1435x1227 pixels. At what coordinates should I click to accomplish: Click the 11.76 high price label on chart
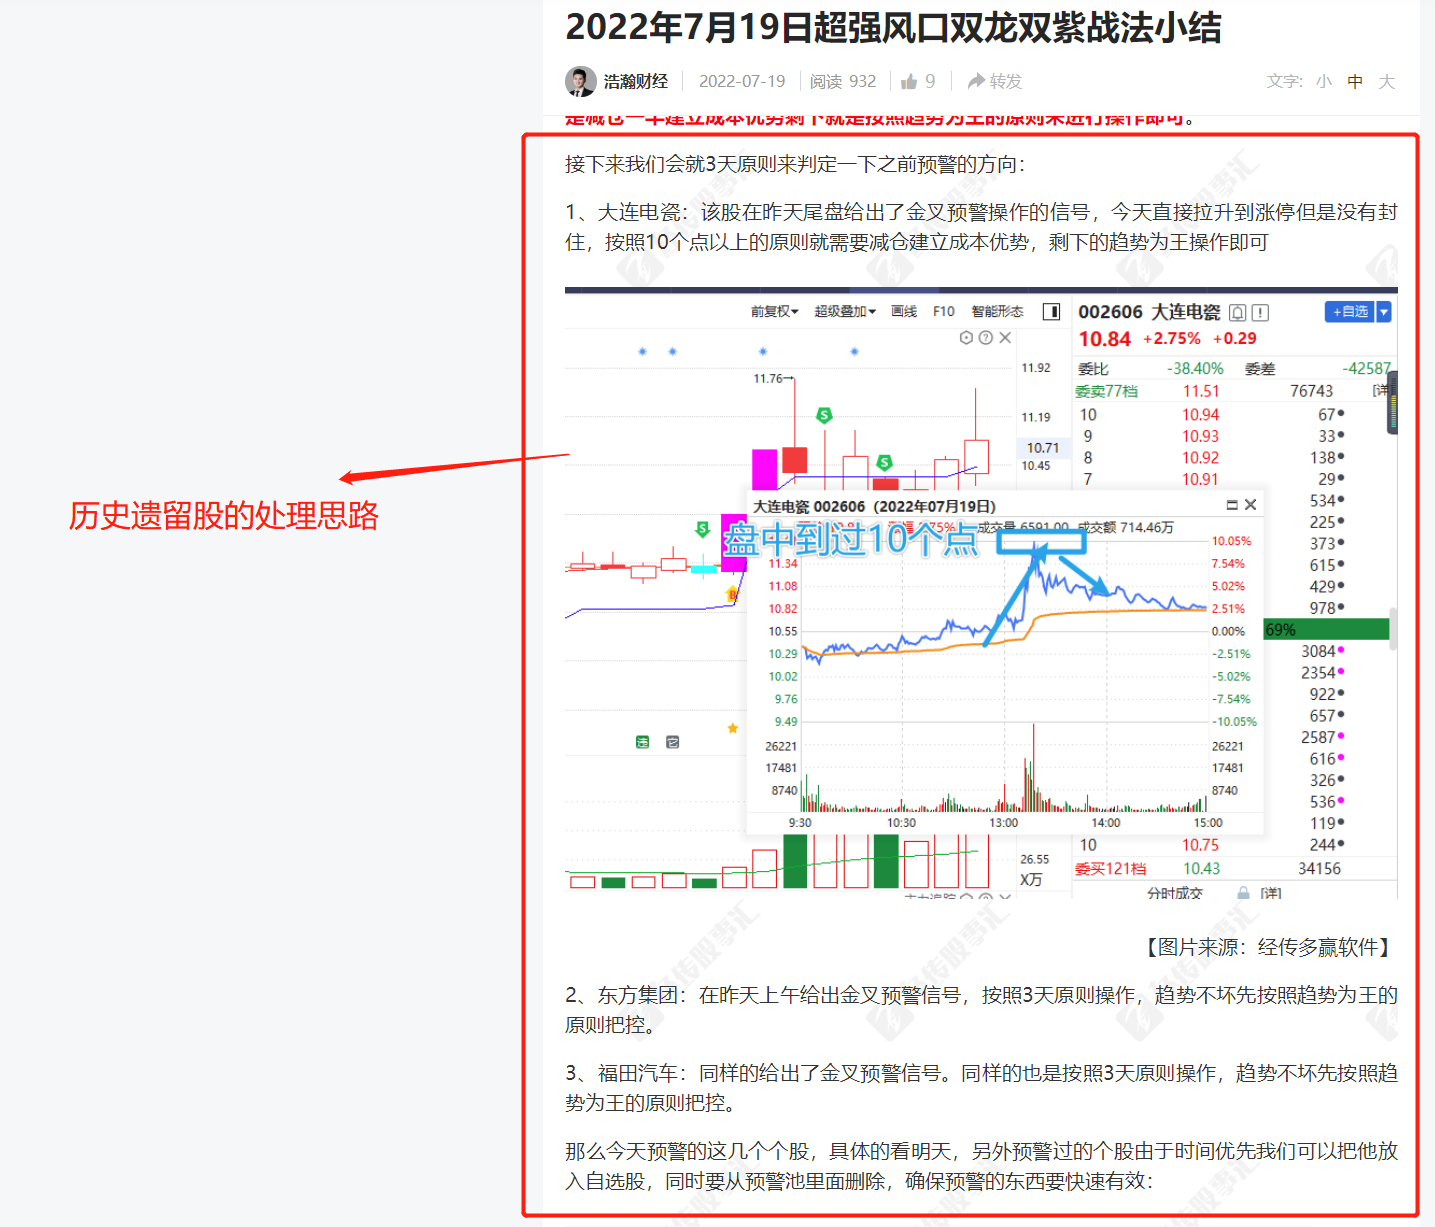tap(768, 378)
